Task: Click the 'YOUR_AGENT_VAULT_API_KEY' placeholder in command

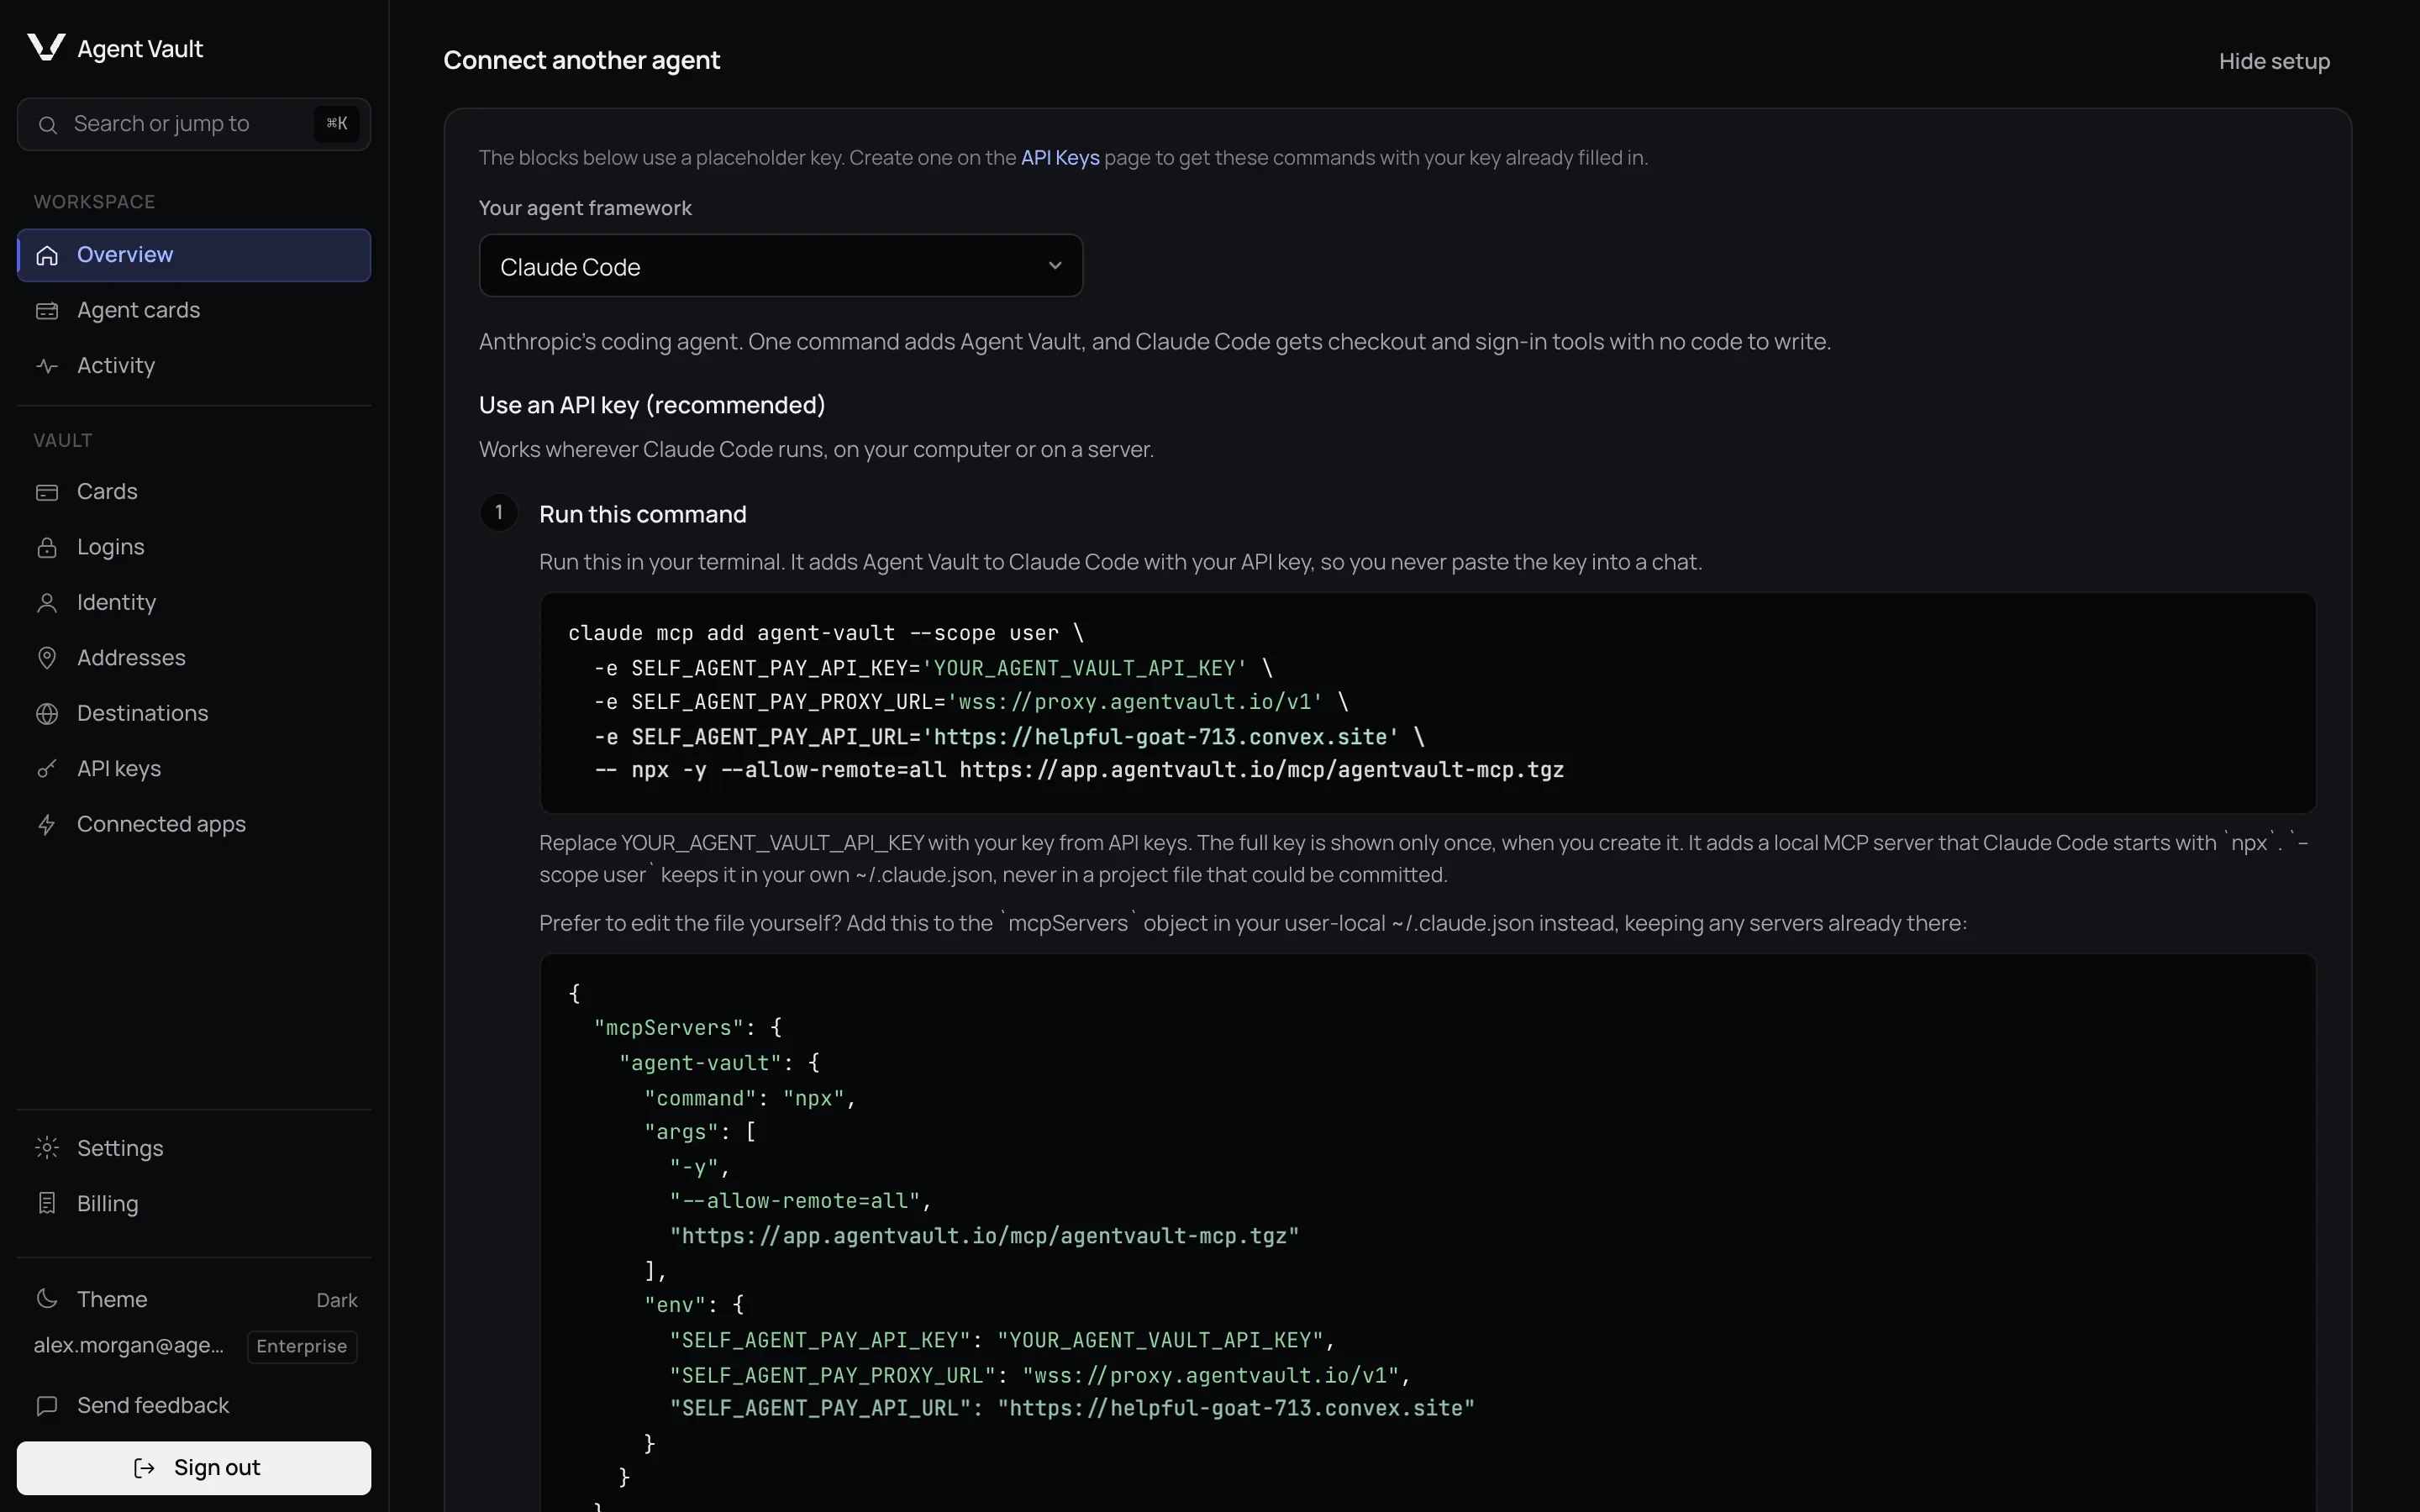Action: [1084, 668]
